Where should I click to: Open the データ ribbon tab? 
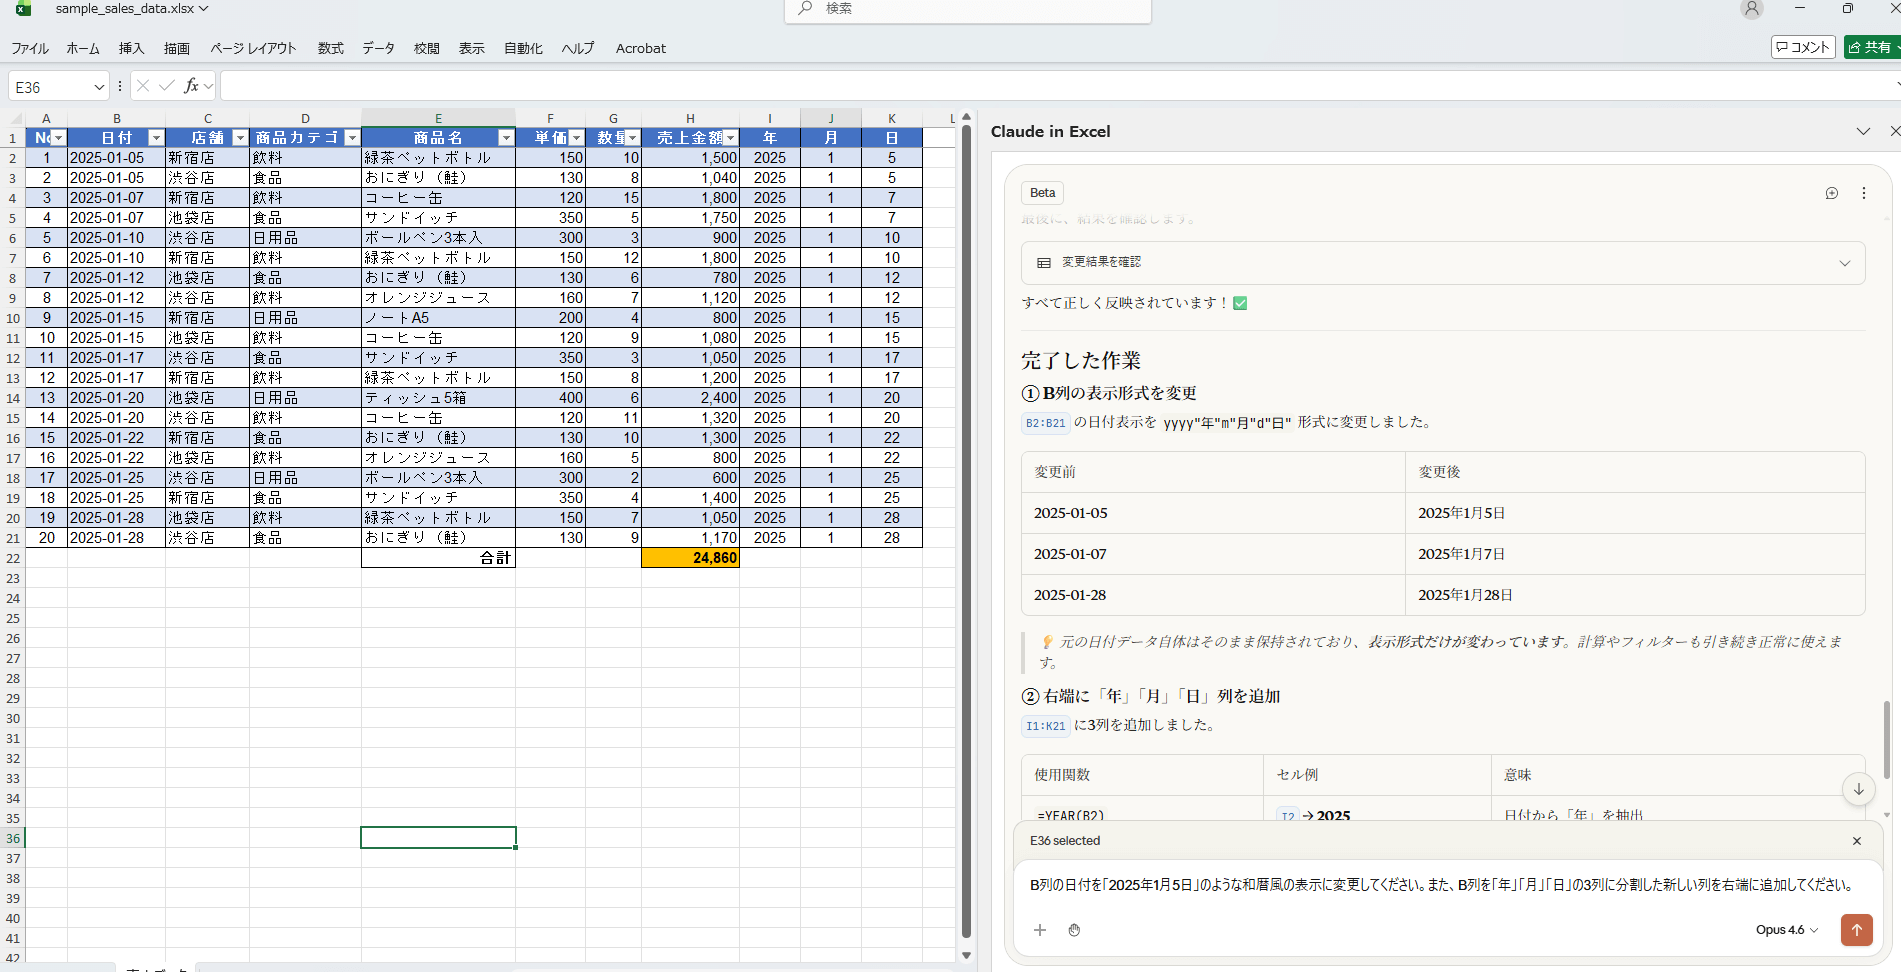pyautogui.click(x=378, y=48)
